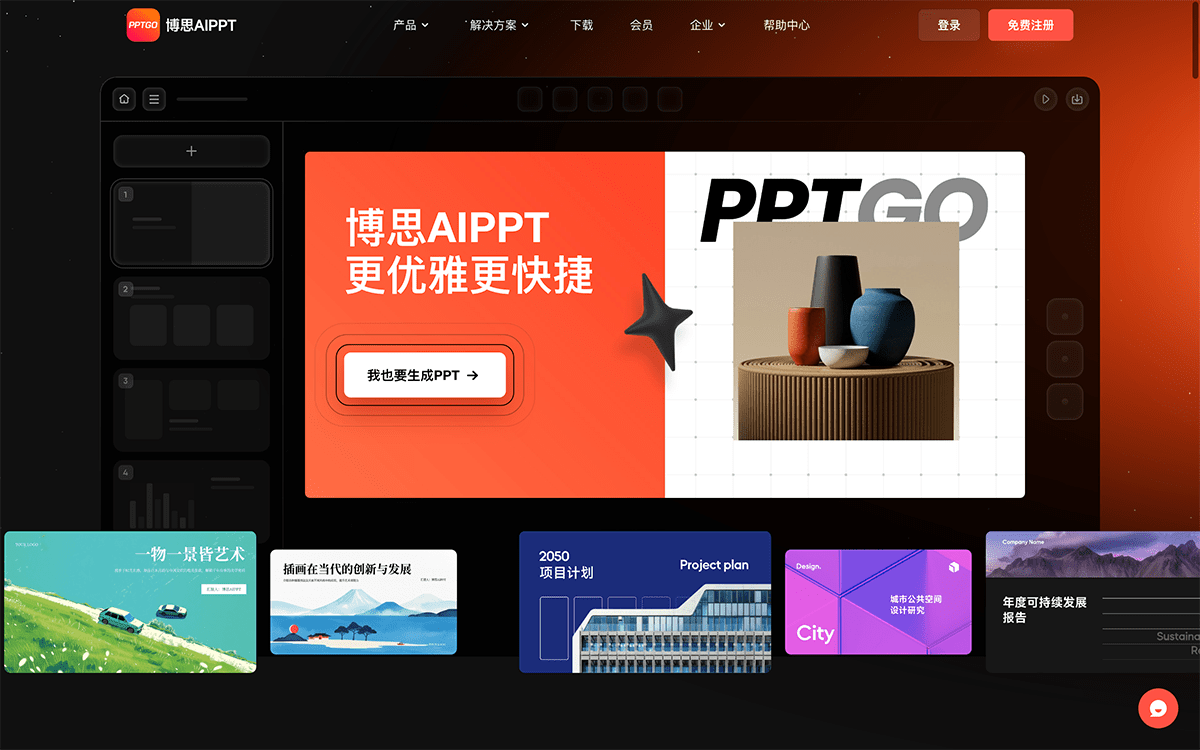Click the 我也要生成PPT button
1200x750 pixels.
pyautogui.click(x=424, y=375)
